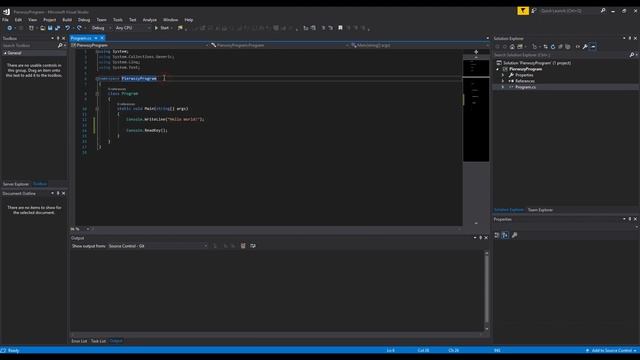Click the Solution Explorer Home icon
Viewport: 640px width, 360px height.
(512, 47)
